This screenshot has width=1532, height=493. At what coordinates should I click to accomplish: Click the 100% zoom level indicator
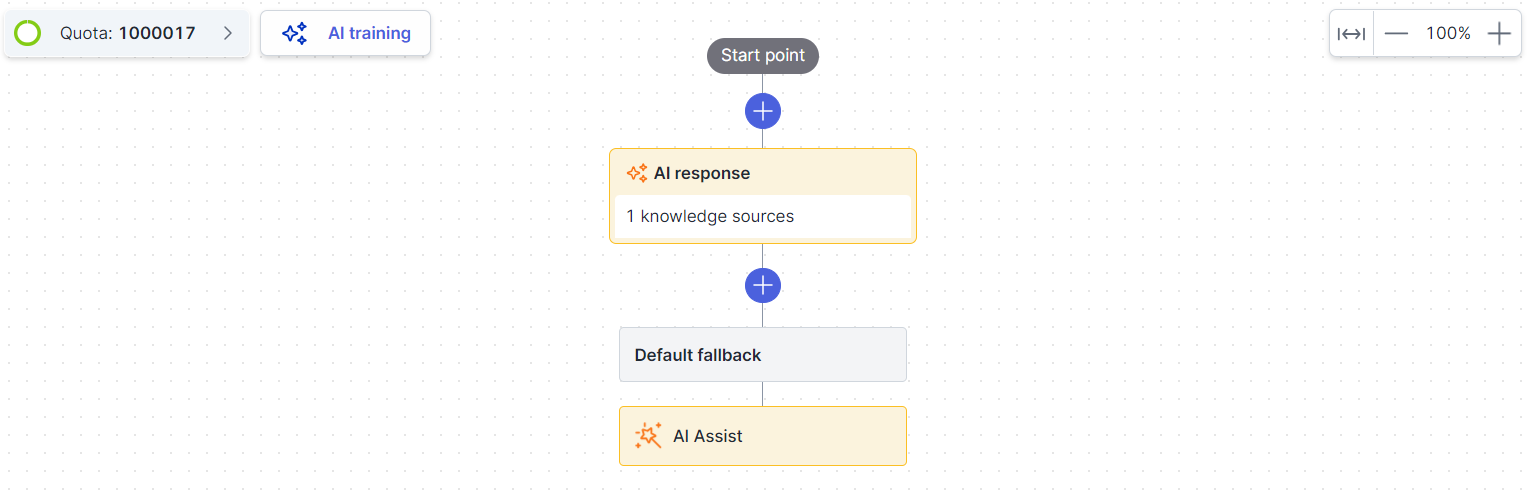click(x=1447, y=34)
